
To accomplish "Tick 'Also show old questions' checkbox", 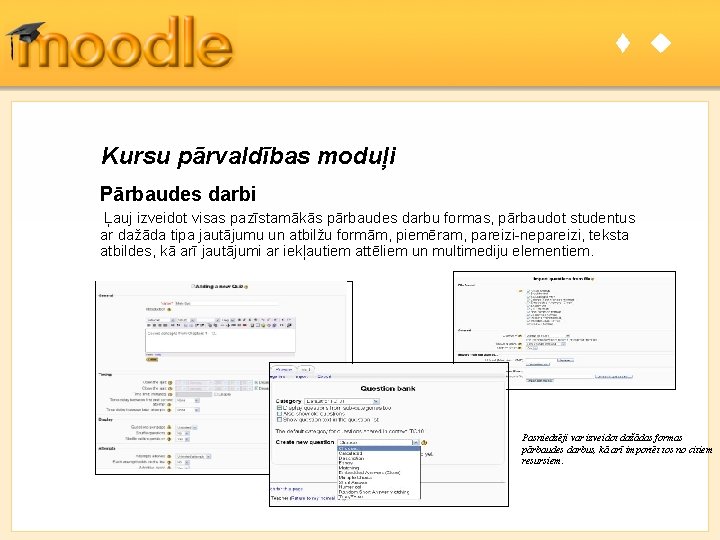I will [279, 413].
